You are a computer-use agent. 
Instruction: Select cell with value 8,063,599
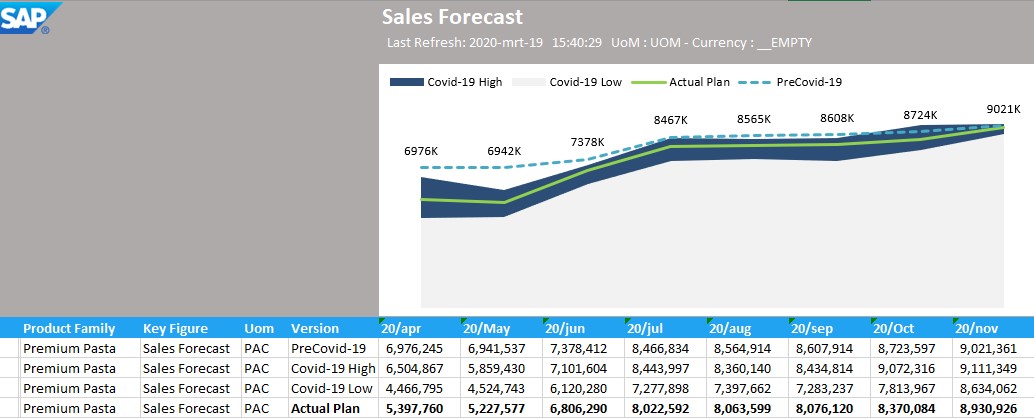coord(747,408)
